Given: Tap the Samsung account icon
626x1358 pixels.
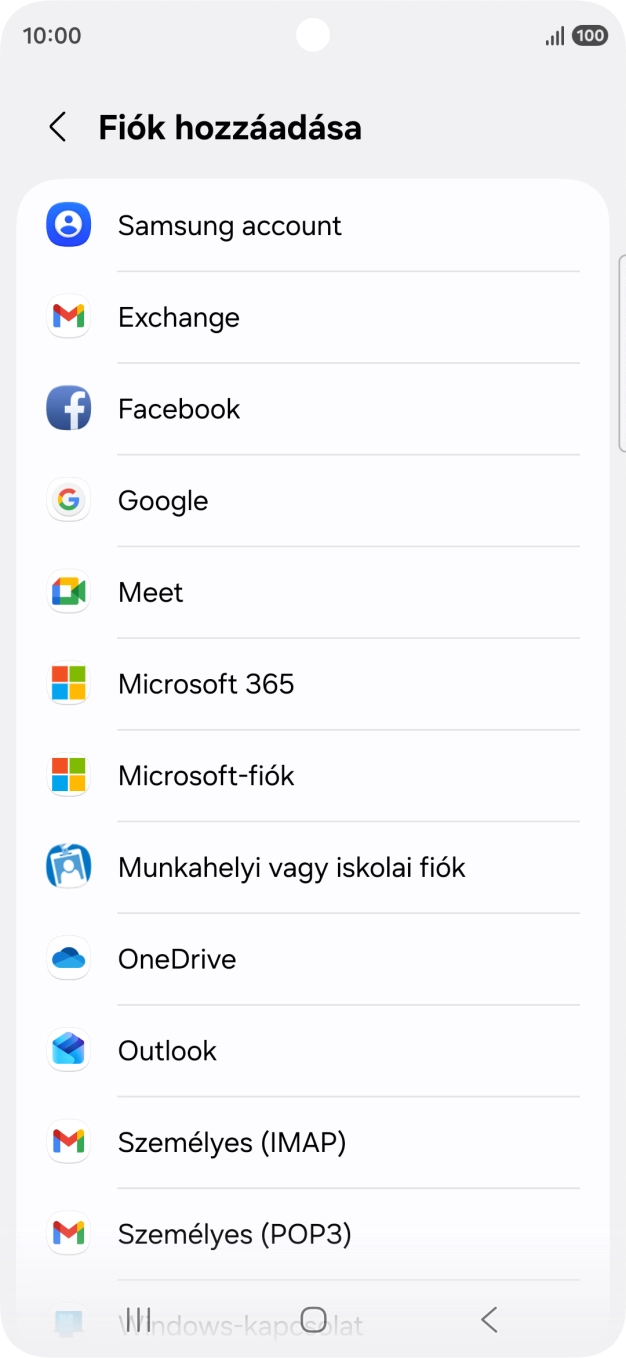Looking at the screenshot, I should coord(68,225).
